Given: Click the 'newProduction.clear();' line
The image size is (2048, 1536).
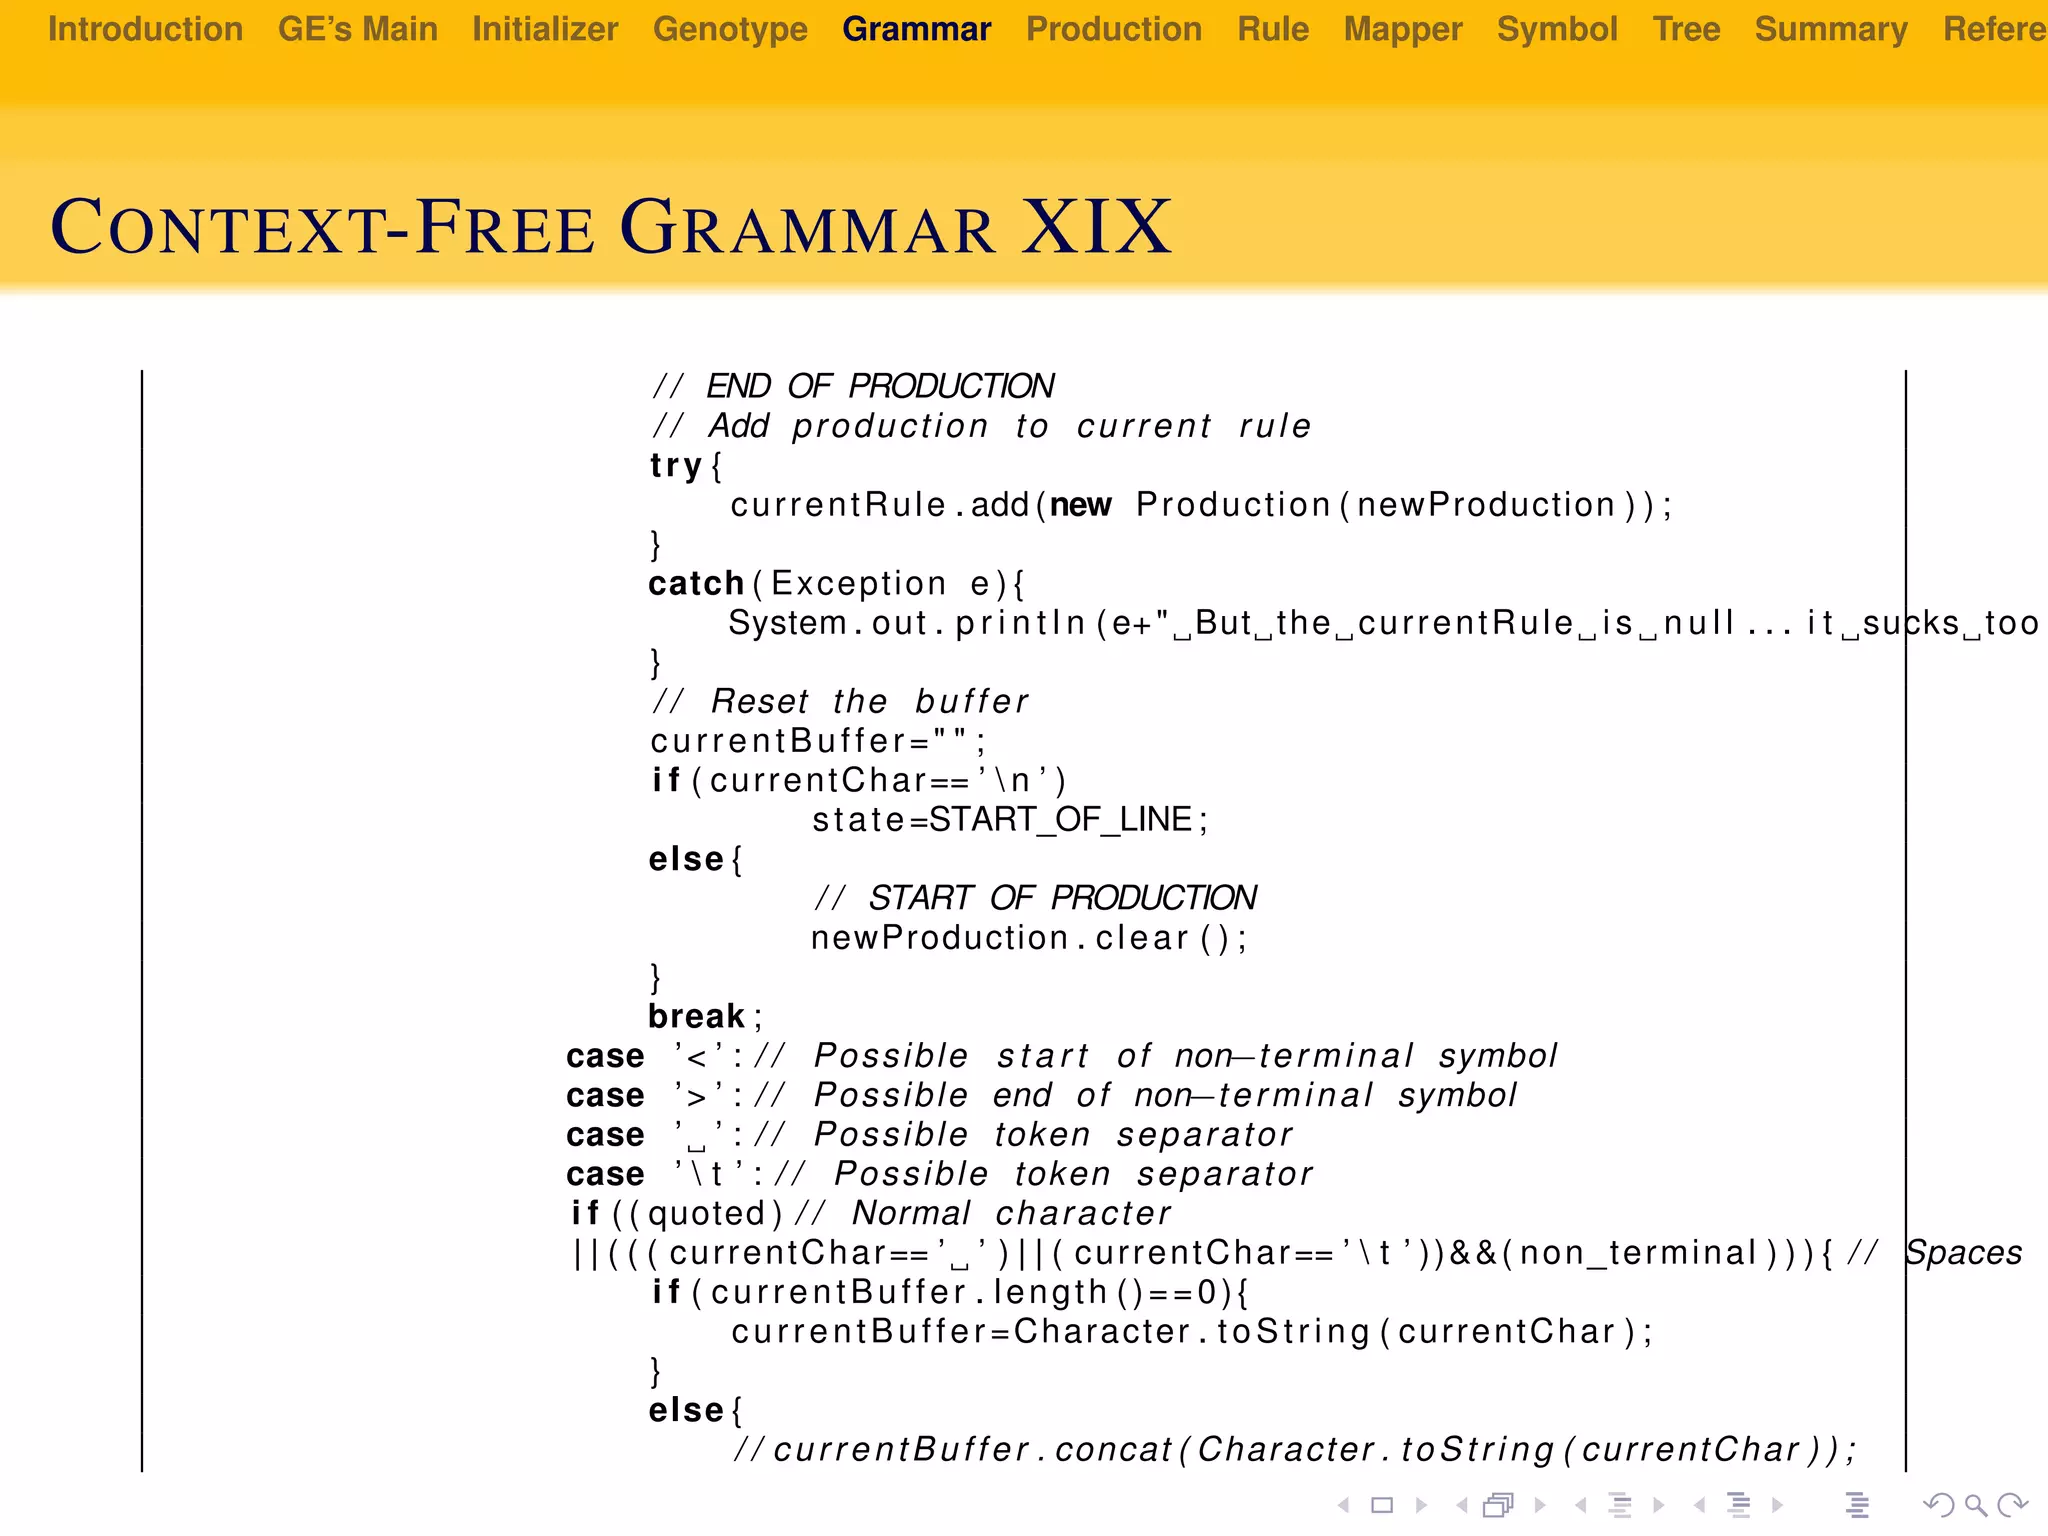Looking at the screenshot, I should (x=1029, y=938).
